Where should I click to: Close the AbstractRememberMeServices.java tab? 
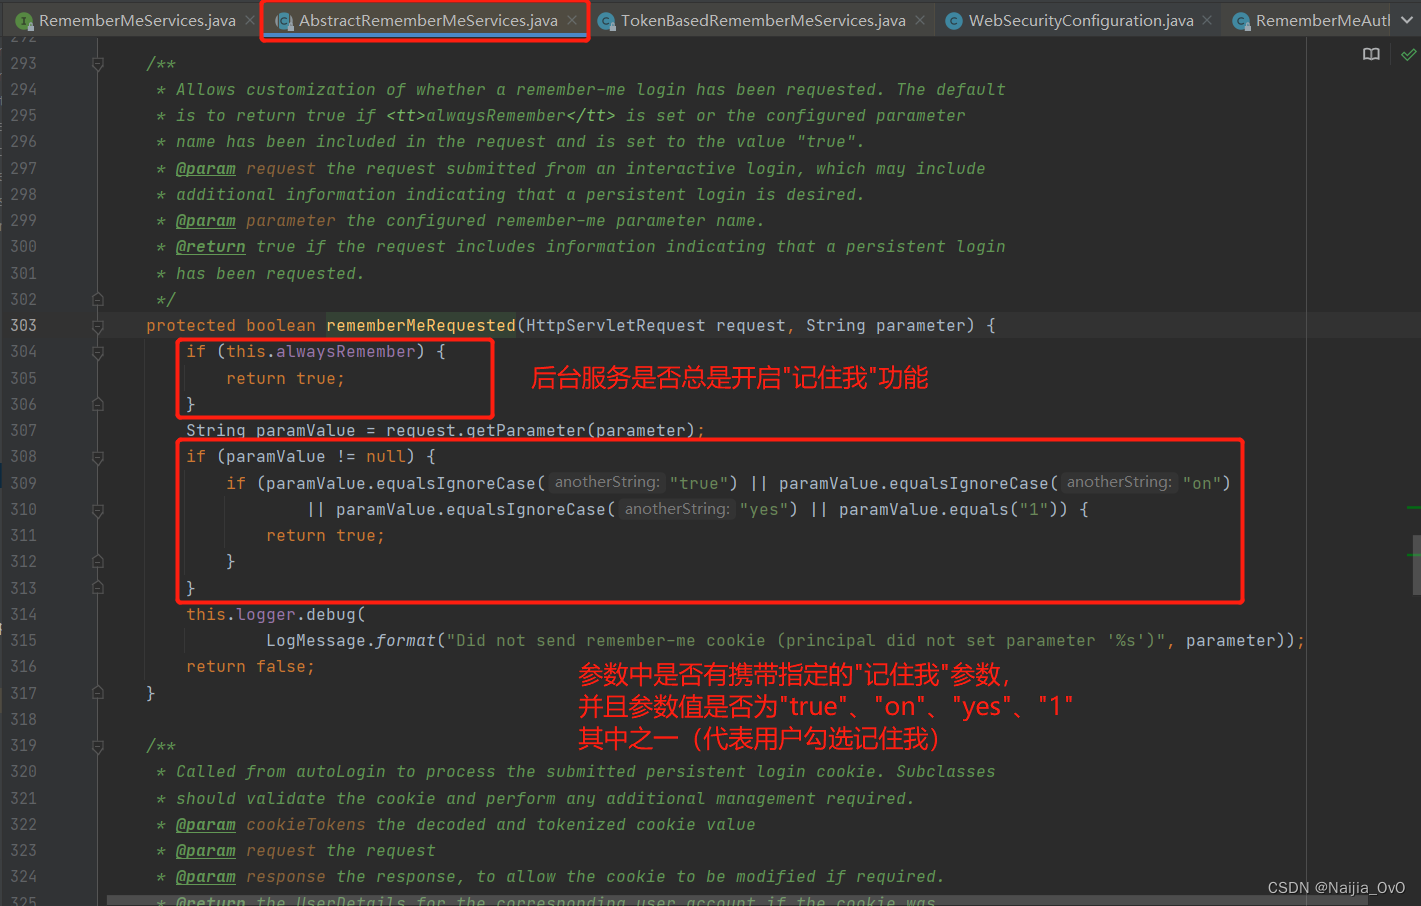coord(572,20)
